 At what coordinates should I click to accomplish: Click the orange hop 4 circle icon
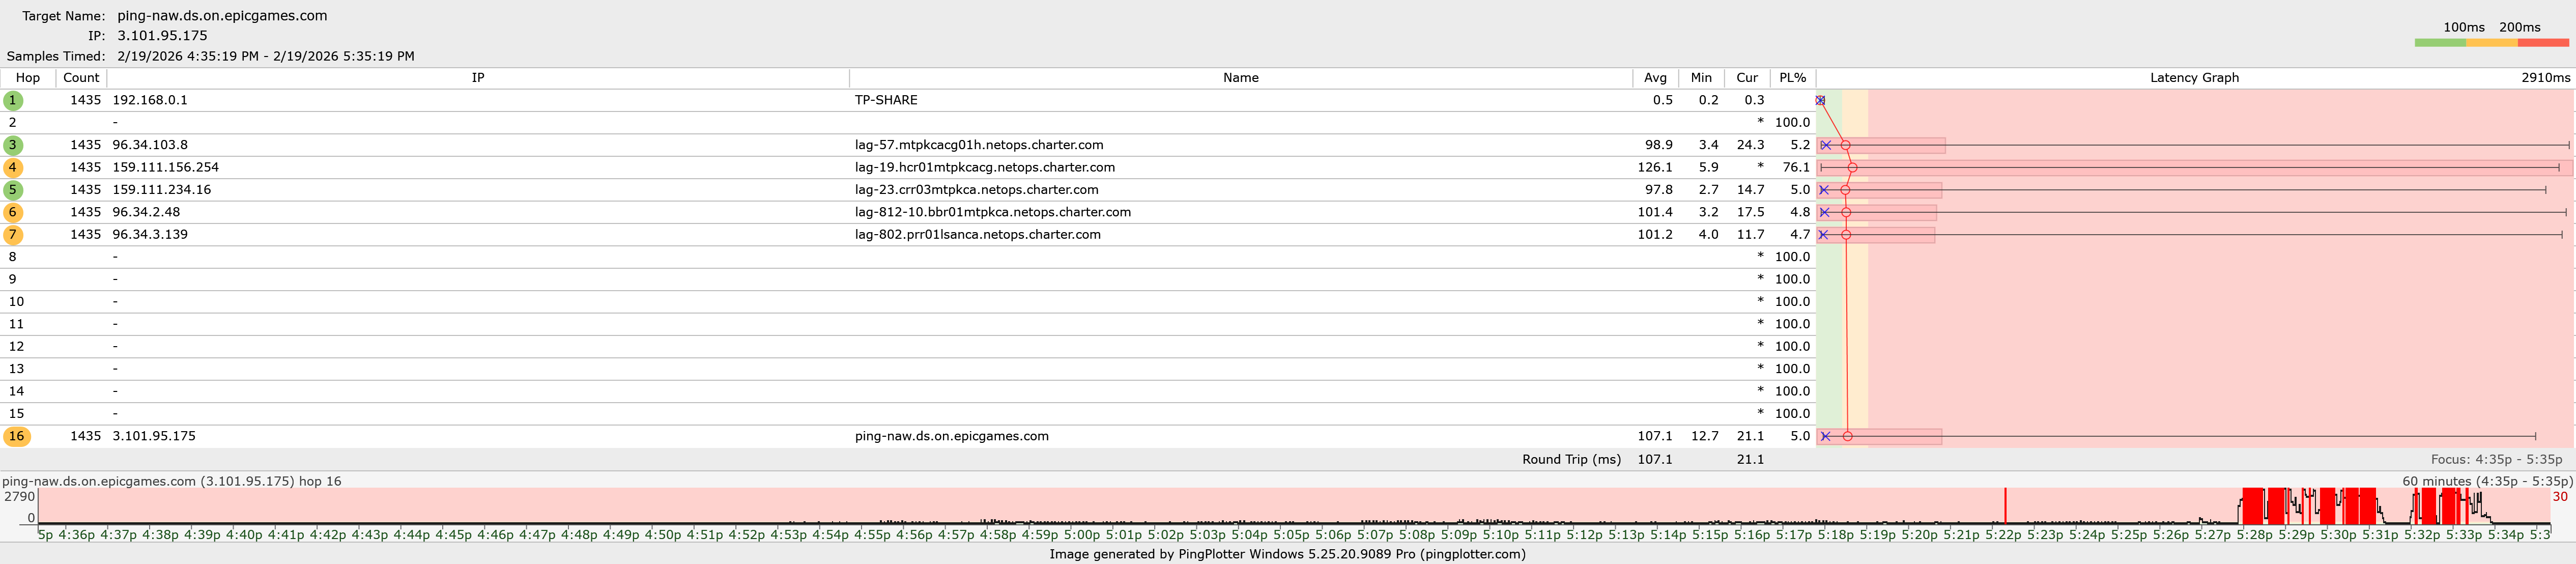pos(13,167)
